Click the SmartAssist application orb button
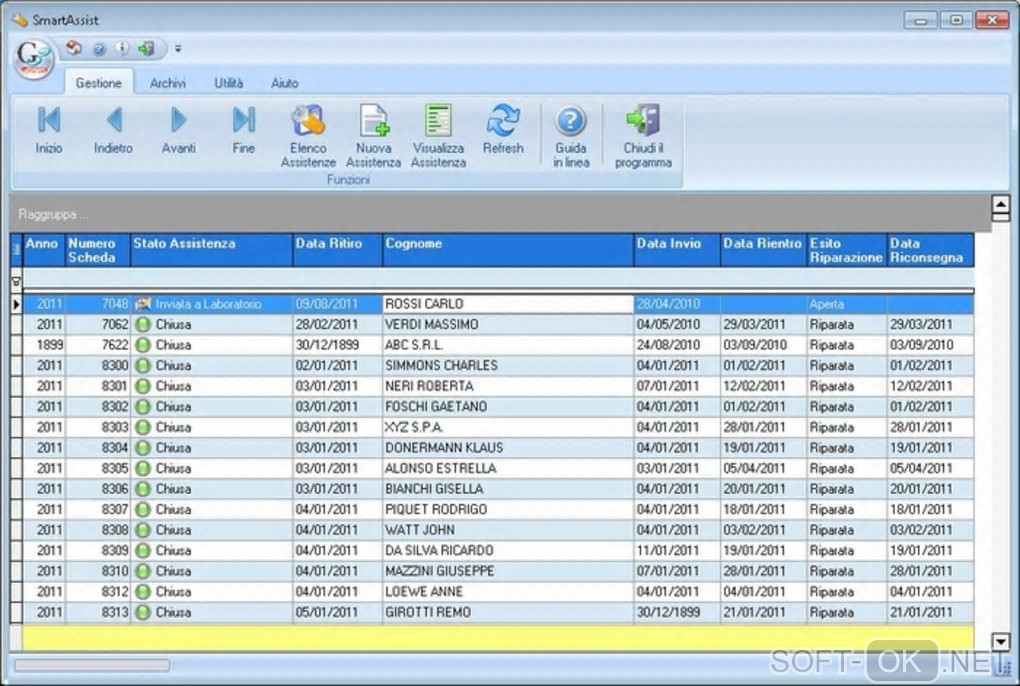This screenshot has height=686, width=1020. [x=34, y=59]
